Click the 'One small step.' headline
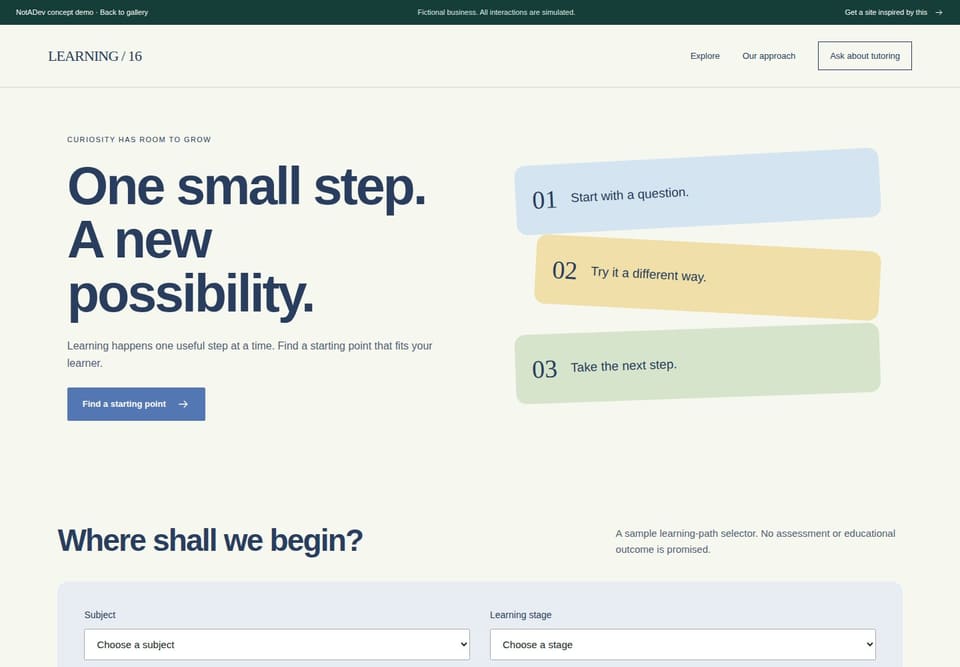This screenshot has width=960, height=667. [x=246, y=186]
